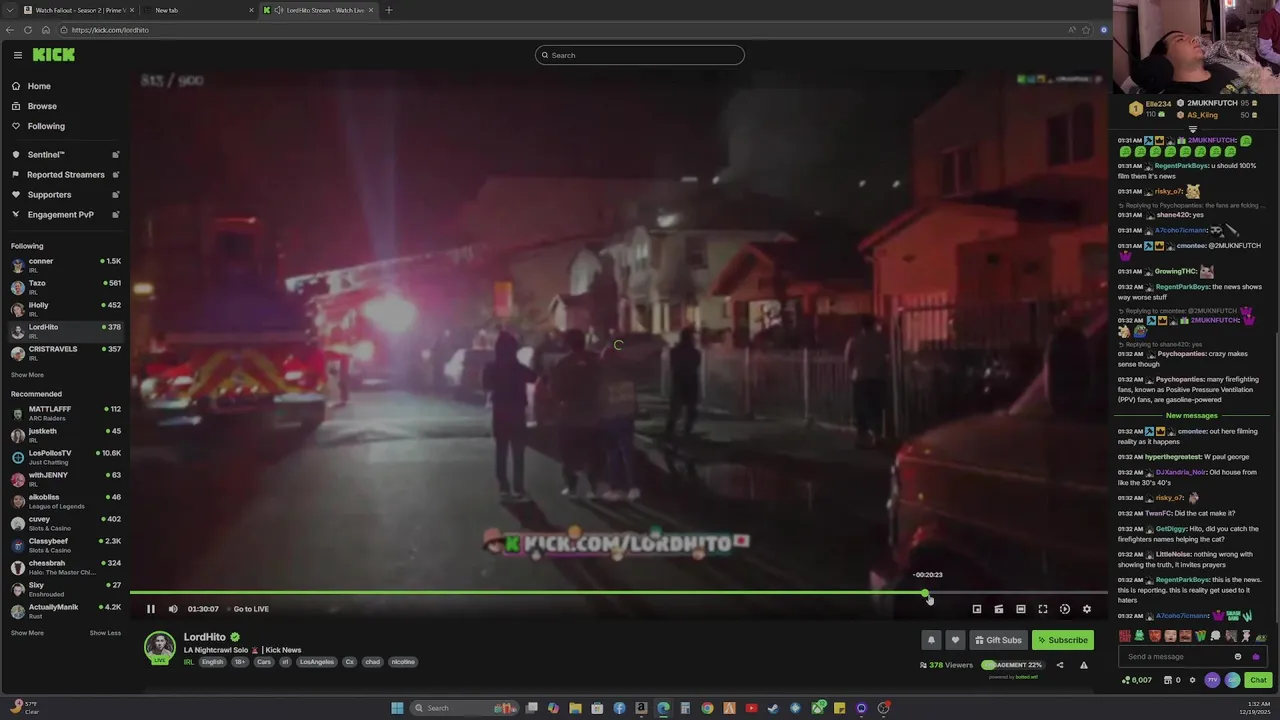Viewport: 1280px width, 720px height.
Task: Click the KICK logo
Action: pos(53,55)
